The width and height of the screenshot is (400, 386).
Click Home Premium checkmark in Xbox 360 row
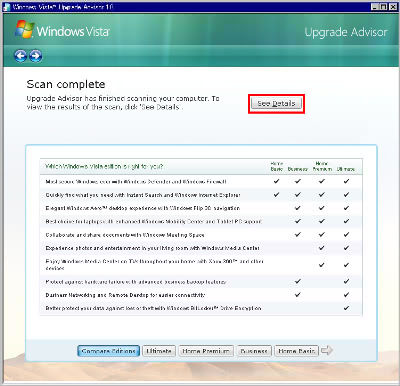tap(322, 265)
